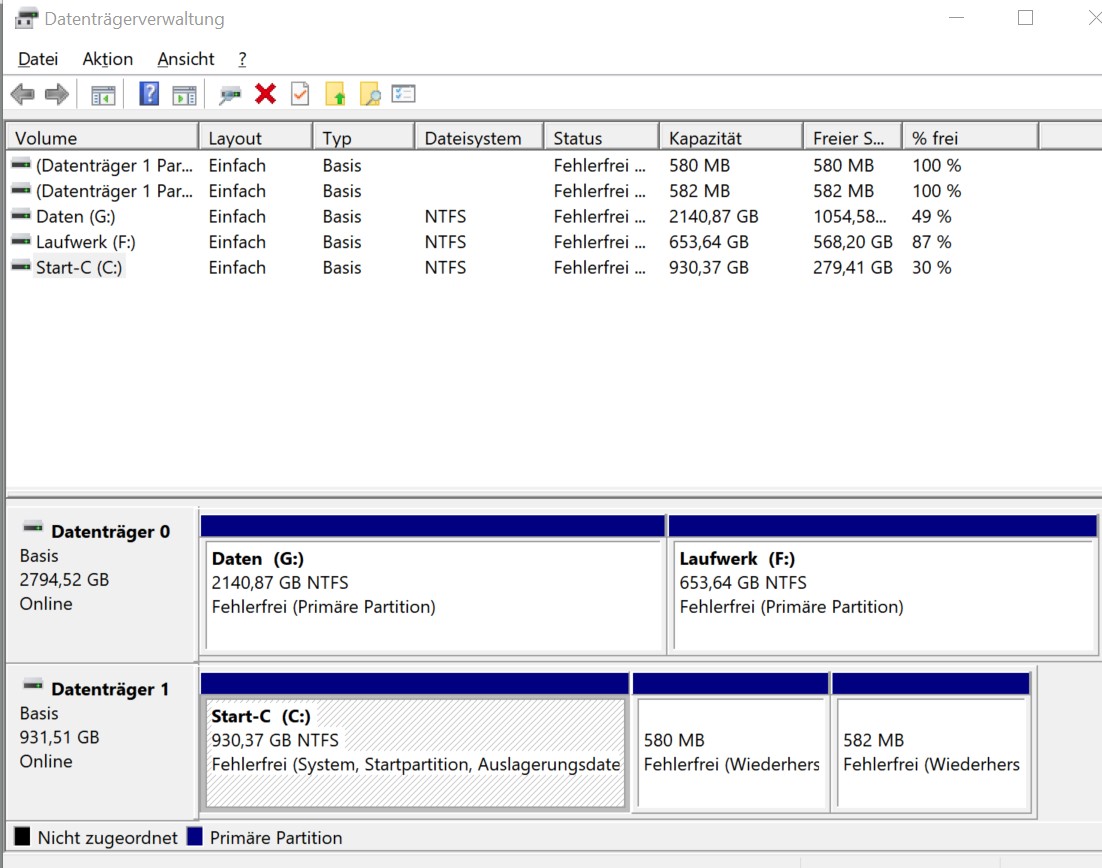Sort by the Freier S... column header
The width and height of the screenshot is (1102, 868).
[853, 138]
